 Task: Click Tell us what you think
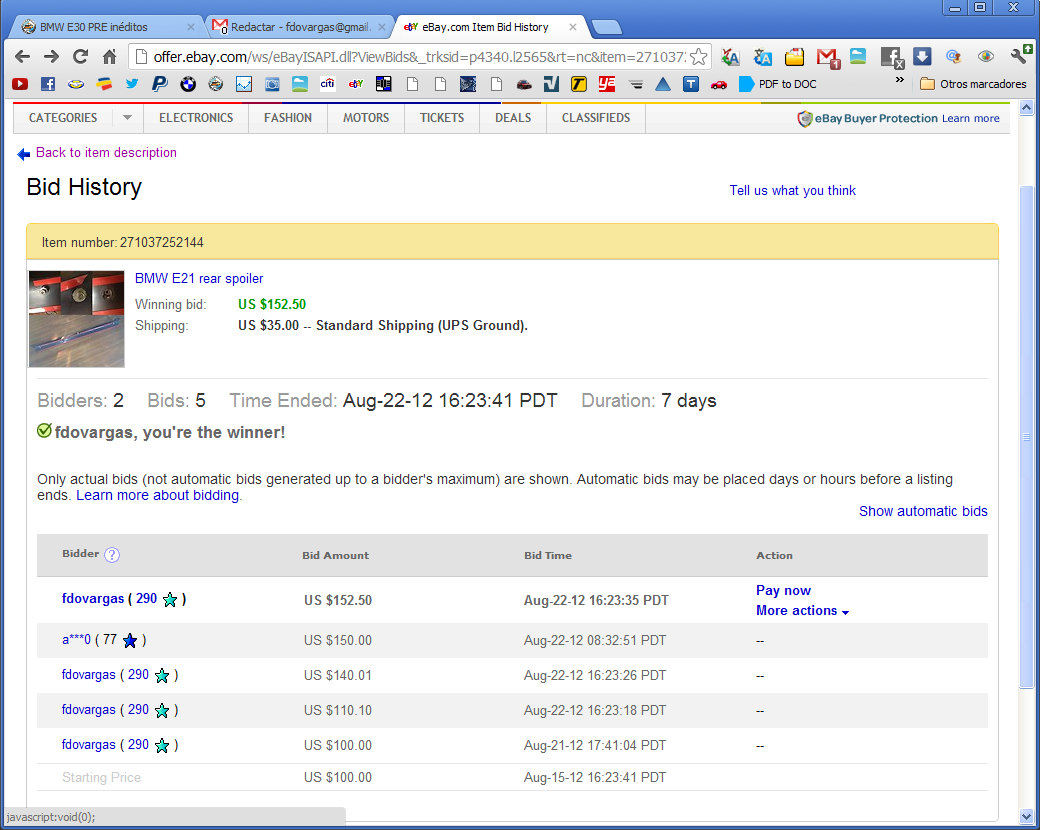pyautogui.click(x=793, y=190)
